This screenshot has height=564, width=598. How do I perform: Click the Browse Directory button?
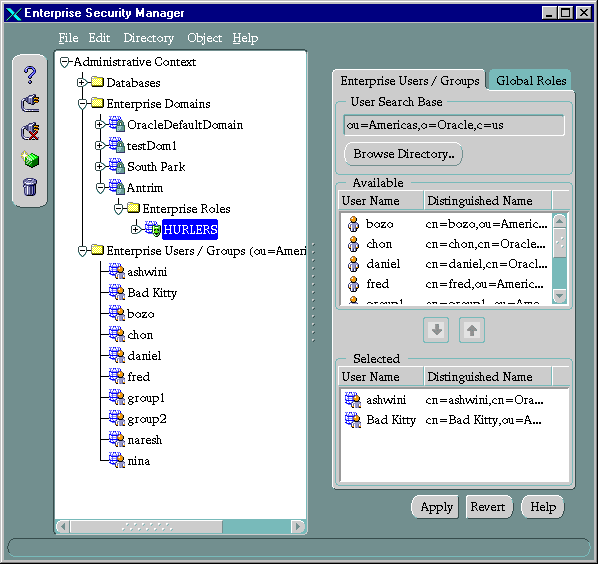point(403,154)
